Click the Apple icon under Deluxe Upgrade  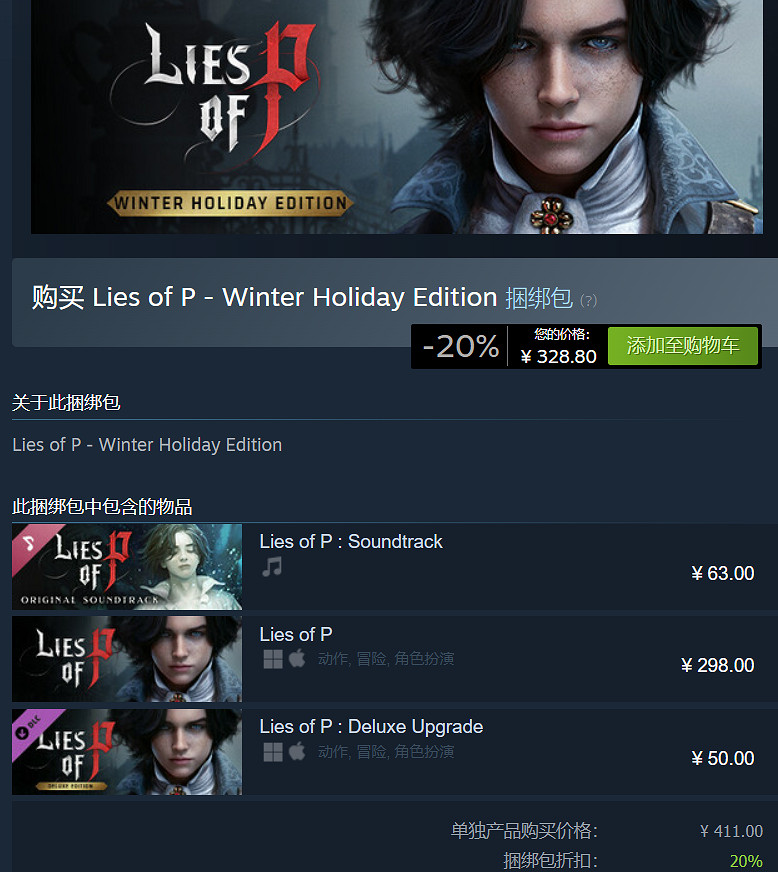click(297, 752)
